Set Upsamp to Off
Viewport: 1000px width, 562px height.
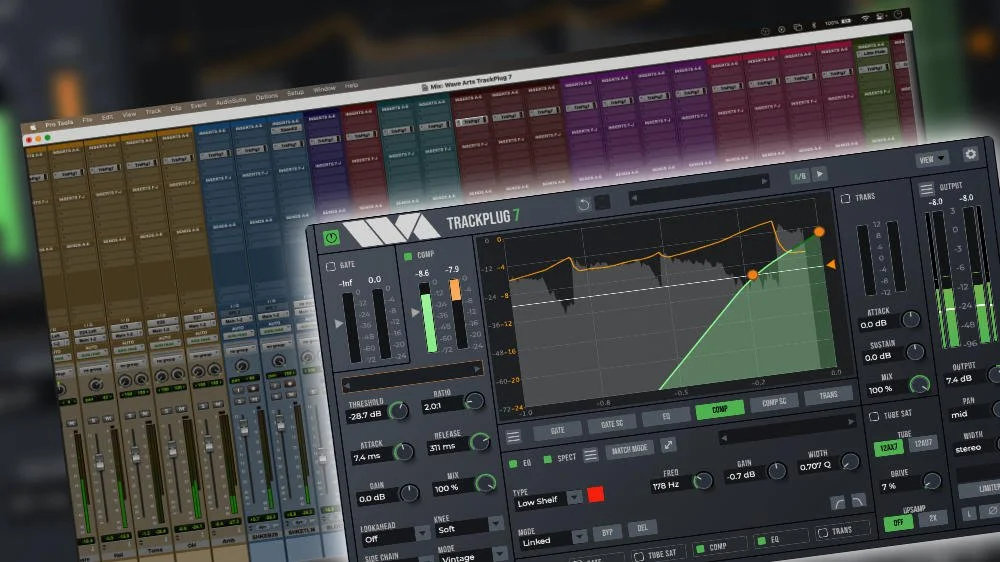(x=898, y=522)
